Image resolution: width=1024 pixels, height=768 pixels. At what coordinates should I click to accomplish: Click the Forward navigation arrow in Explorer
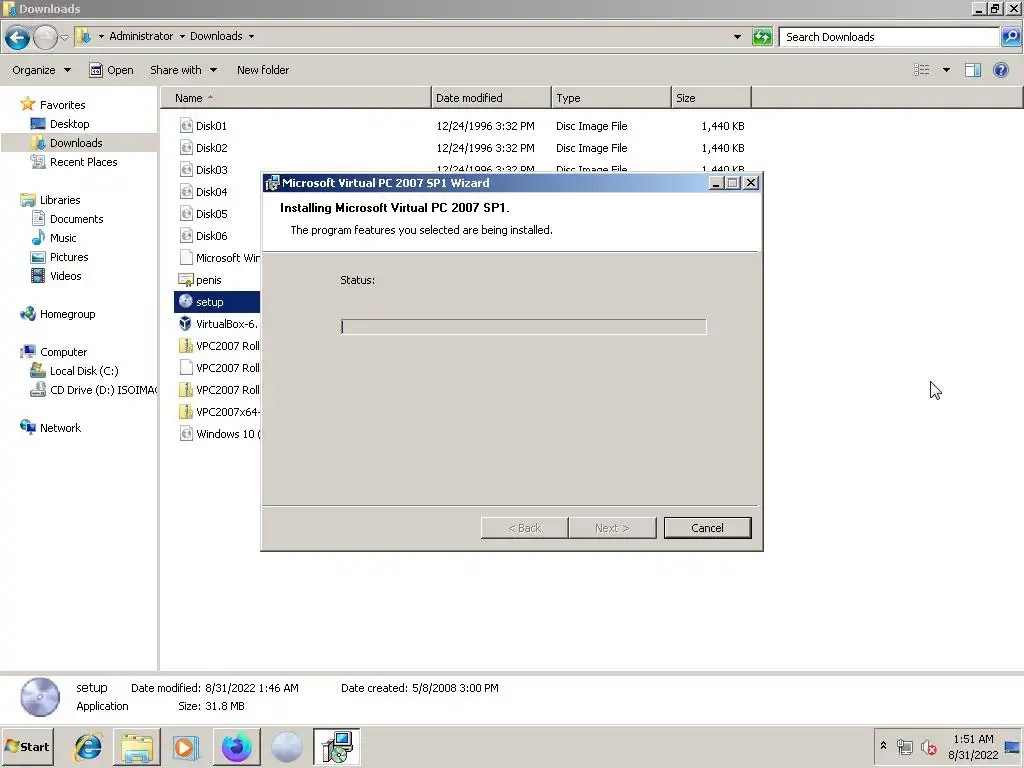coord(45,38)
